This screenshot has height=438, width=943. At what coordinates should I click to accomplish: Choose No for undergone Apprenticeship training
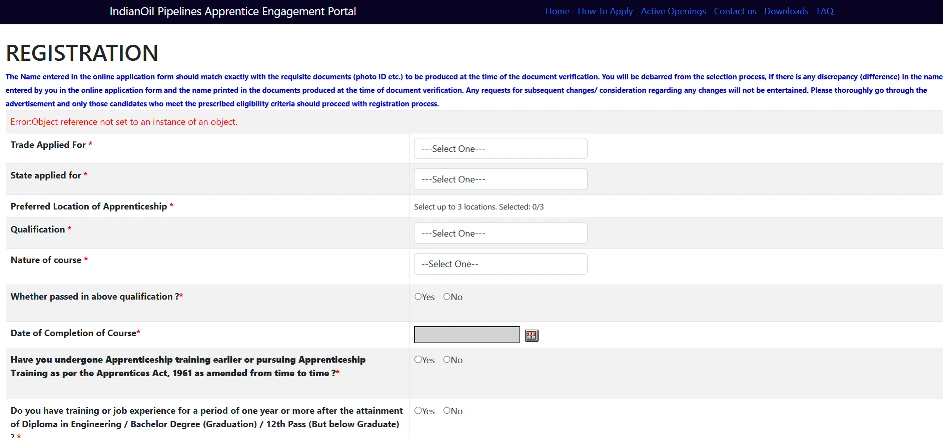click(x=447, y=360)
